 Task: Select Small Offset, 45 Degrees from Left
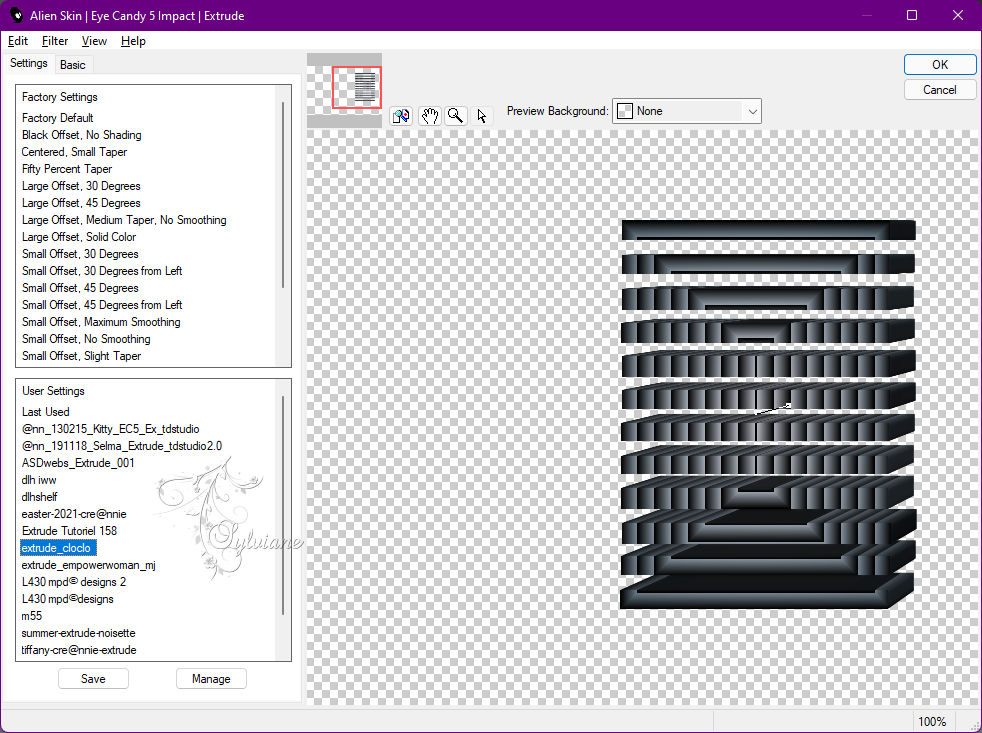102,304
